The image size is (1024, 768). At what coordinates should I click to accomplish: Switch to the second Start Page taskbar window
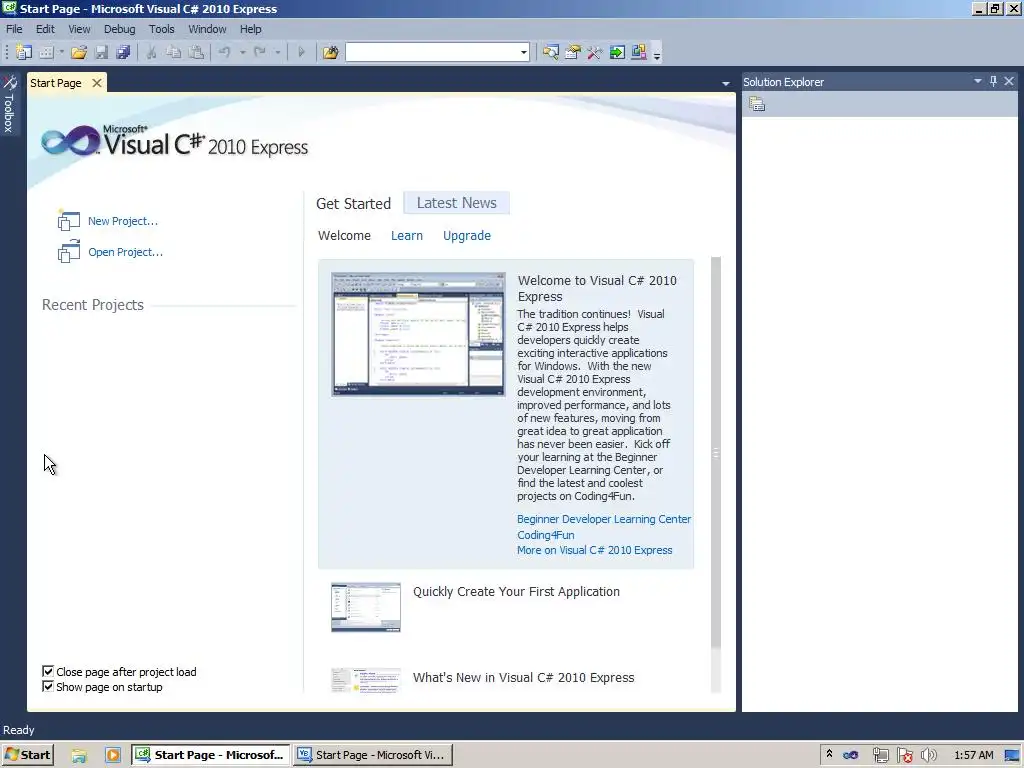pos(372,755)
